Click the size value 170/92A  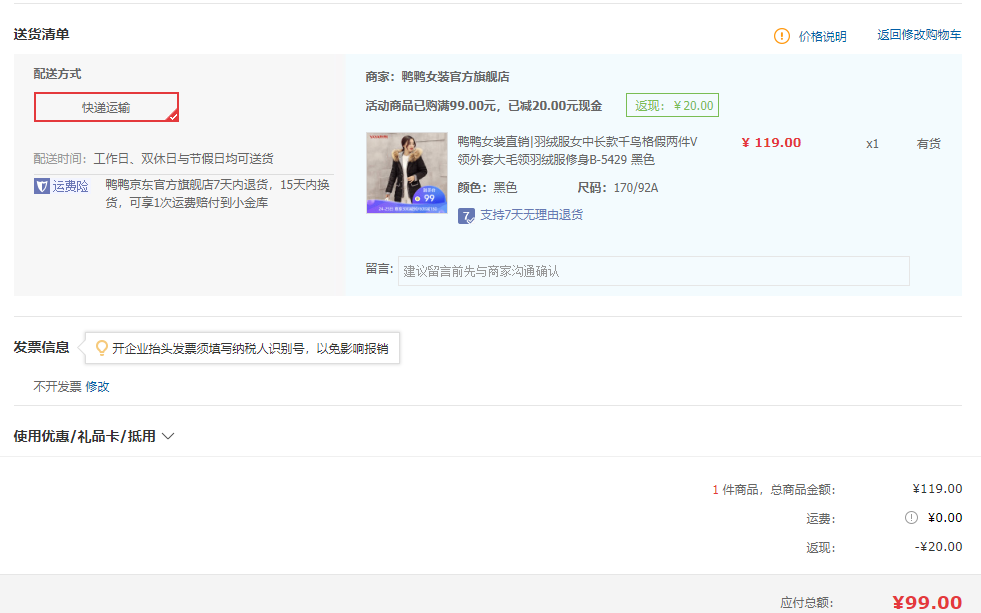click(x=636, y=188)
